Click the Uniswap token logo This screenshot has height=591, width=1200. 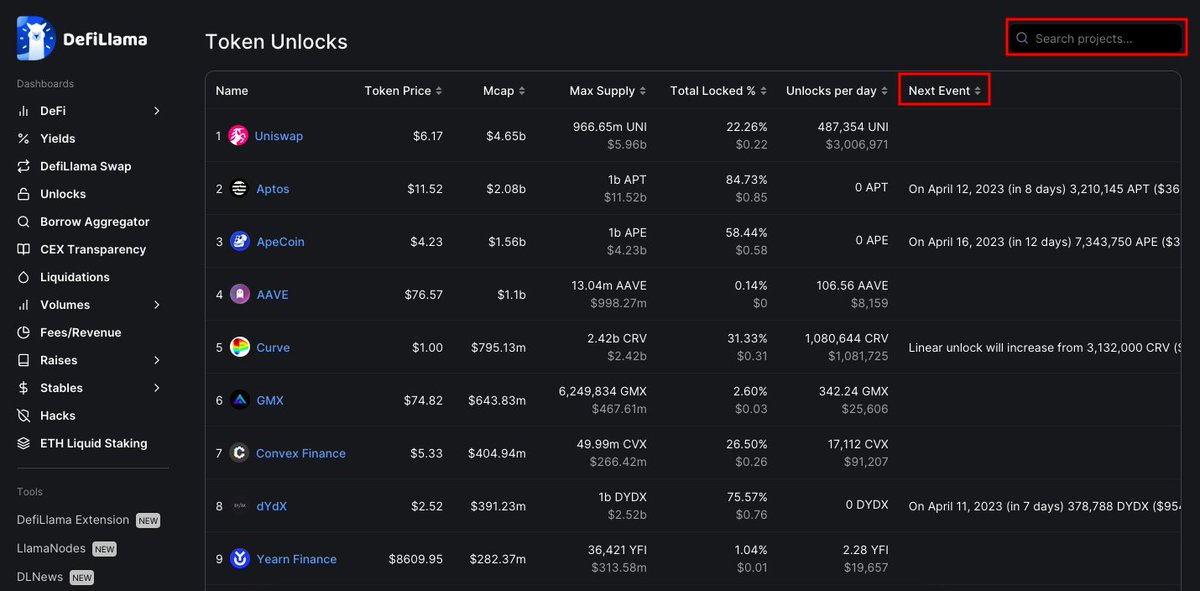pos(238,136)
